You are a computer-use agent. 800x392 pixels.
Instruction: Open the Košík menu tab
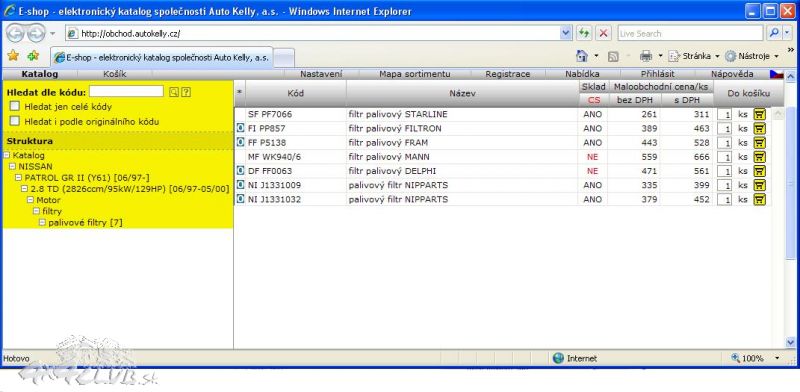tap(115, 74)
